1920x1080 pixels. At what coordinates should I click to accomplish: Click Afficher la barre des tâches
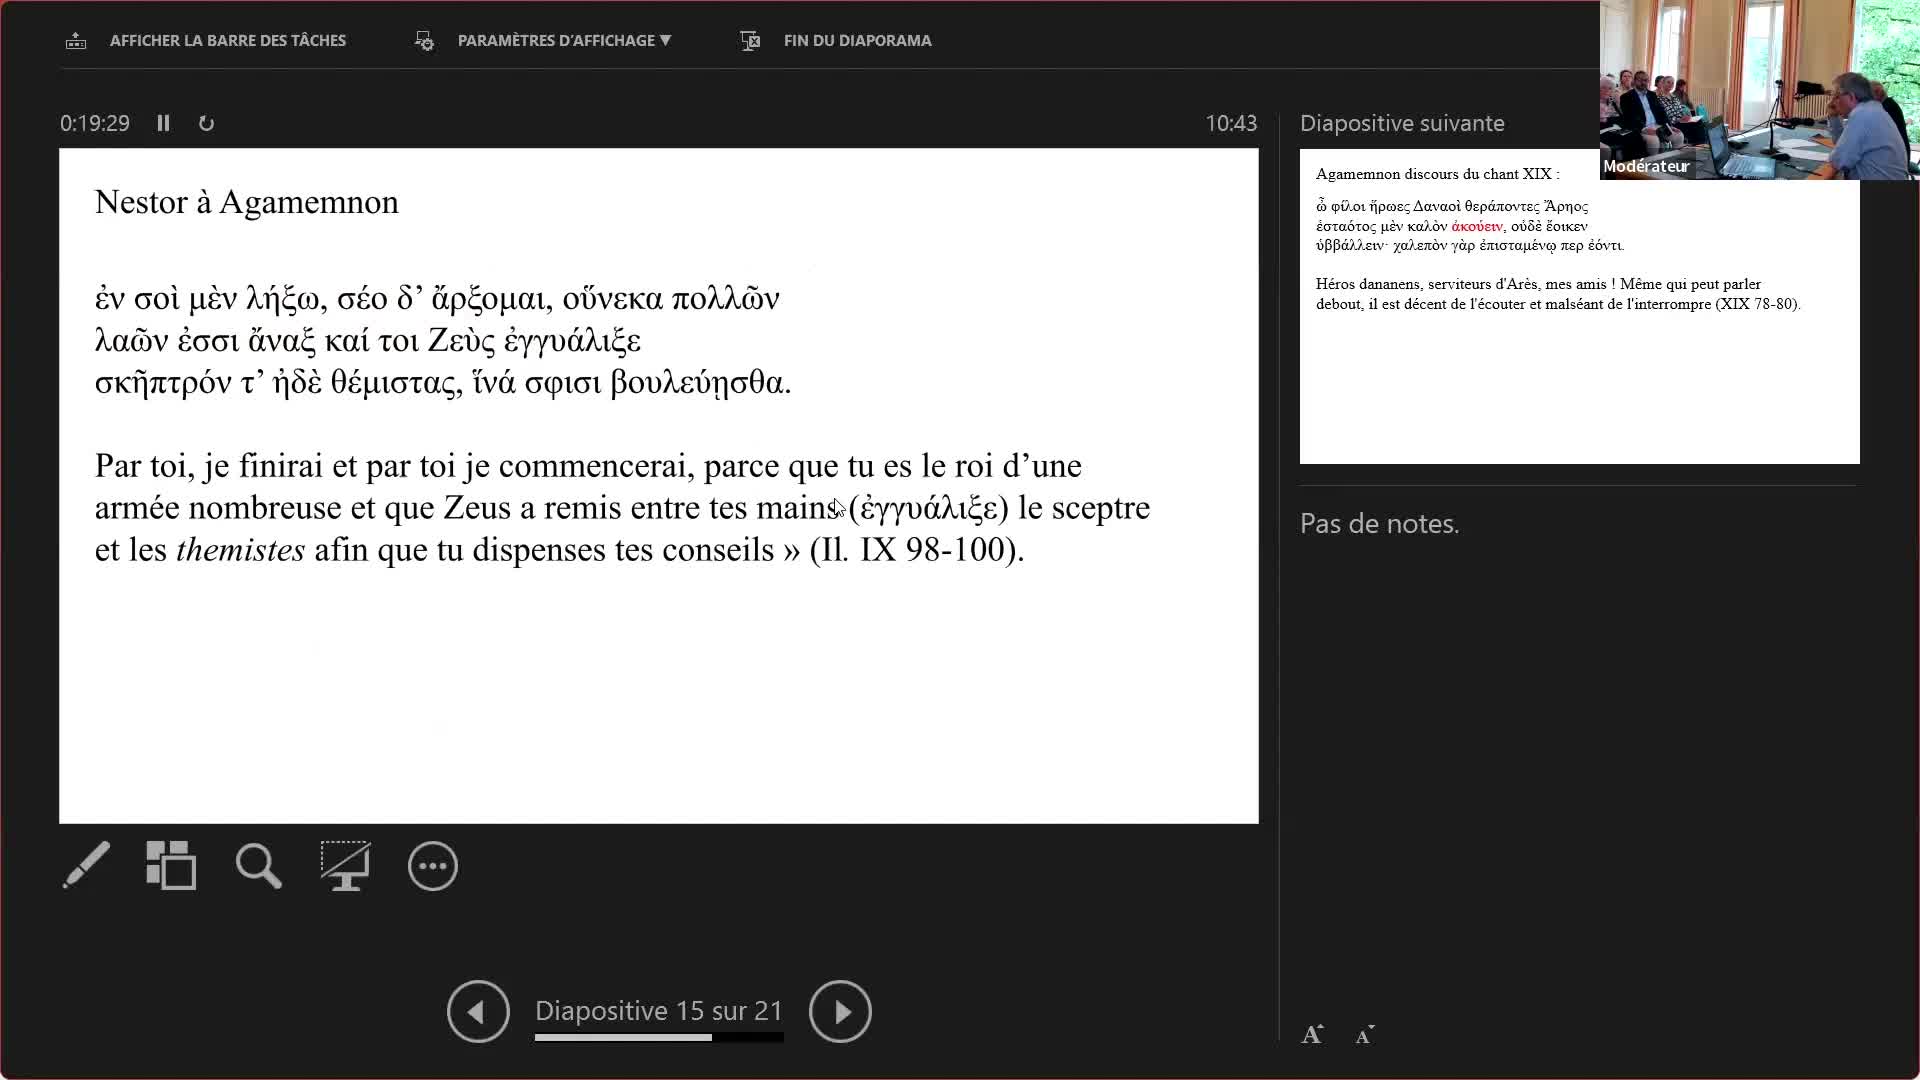tap(227, 41)
